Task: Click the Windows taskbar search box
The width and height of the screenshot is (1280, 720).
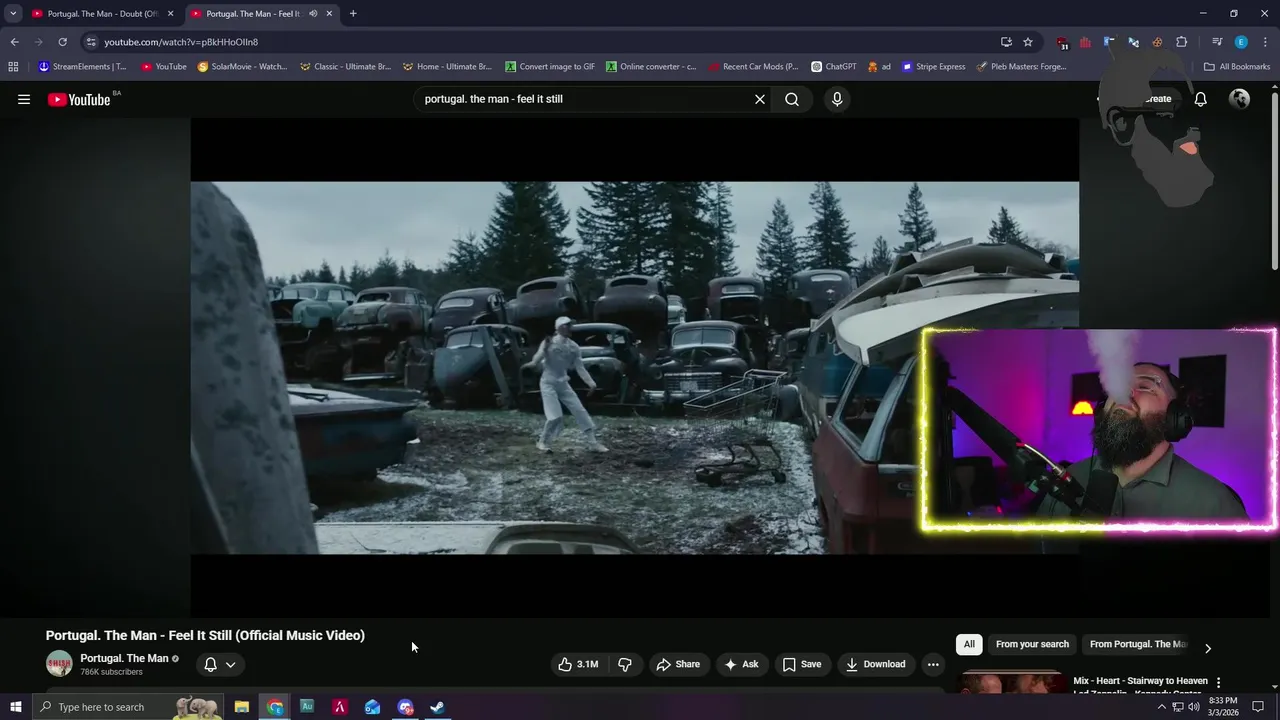Action: click(x=128, y=707)
